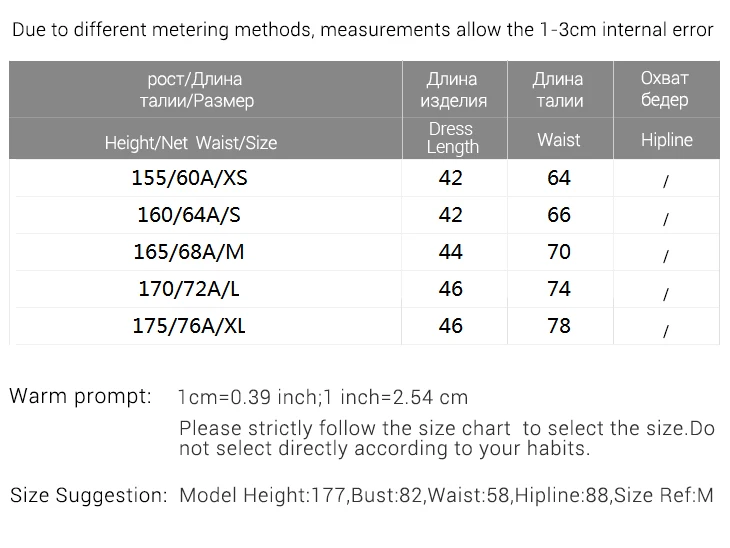This screenshot has width=730, height=548.
Task: Select the 160/64A/S size cell
Action: (x=189, y=215)
